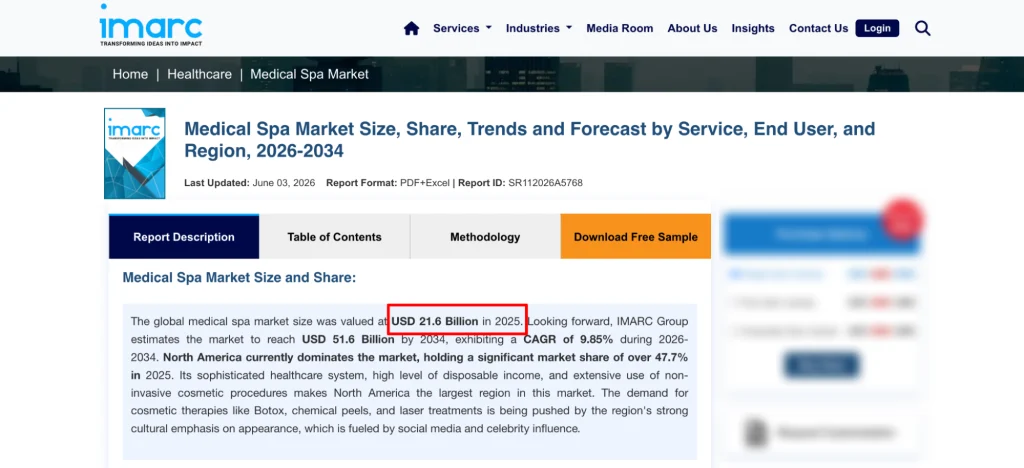The width and height of the screenshot is (1024, 468).
Task: Navigate to Contact Us
Action: tap(818, 28)
